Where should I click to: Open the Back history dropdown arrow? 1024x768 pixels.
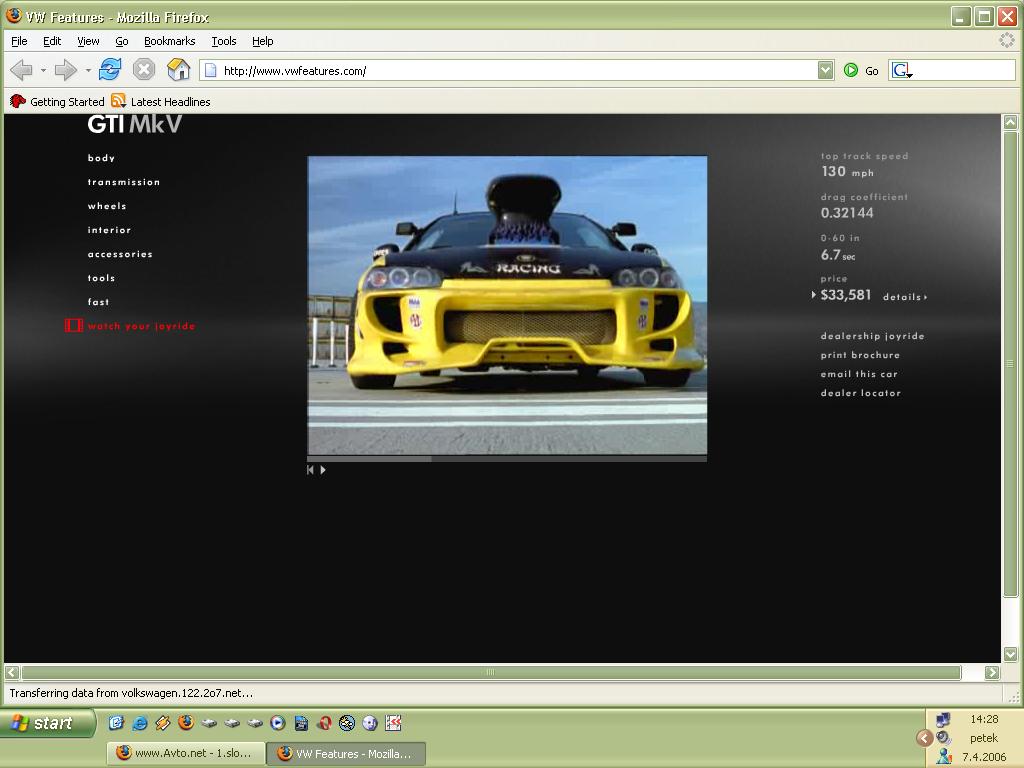(43, 70)
